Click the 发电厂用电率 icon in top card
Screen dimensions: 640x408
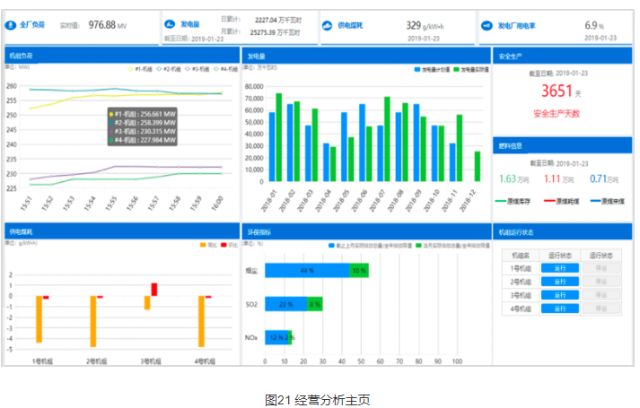point(487,24)
